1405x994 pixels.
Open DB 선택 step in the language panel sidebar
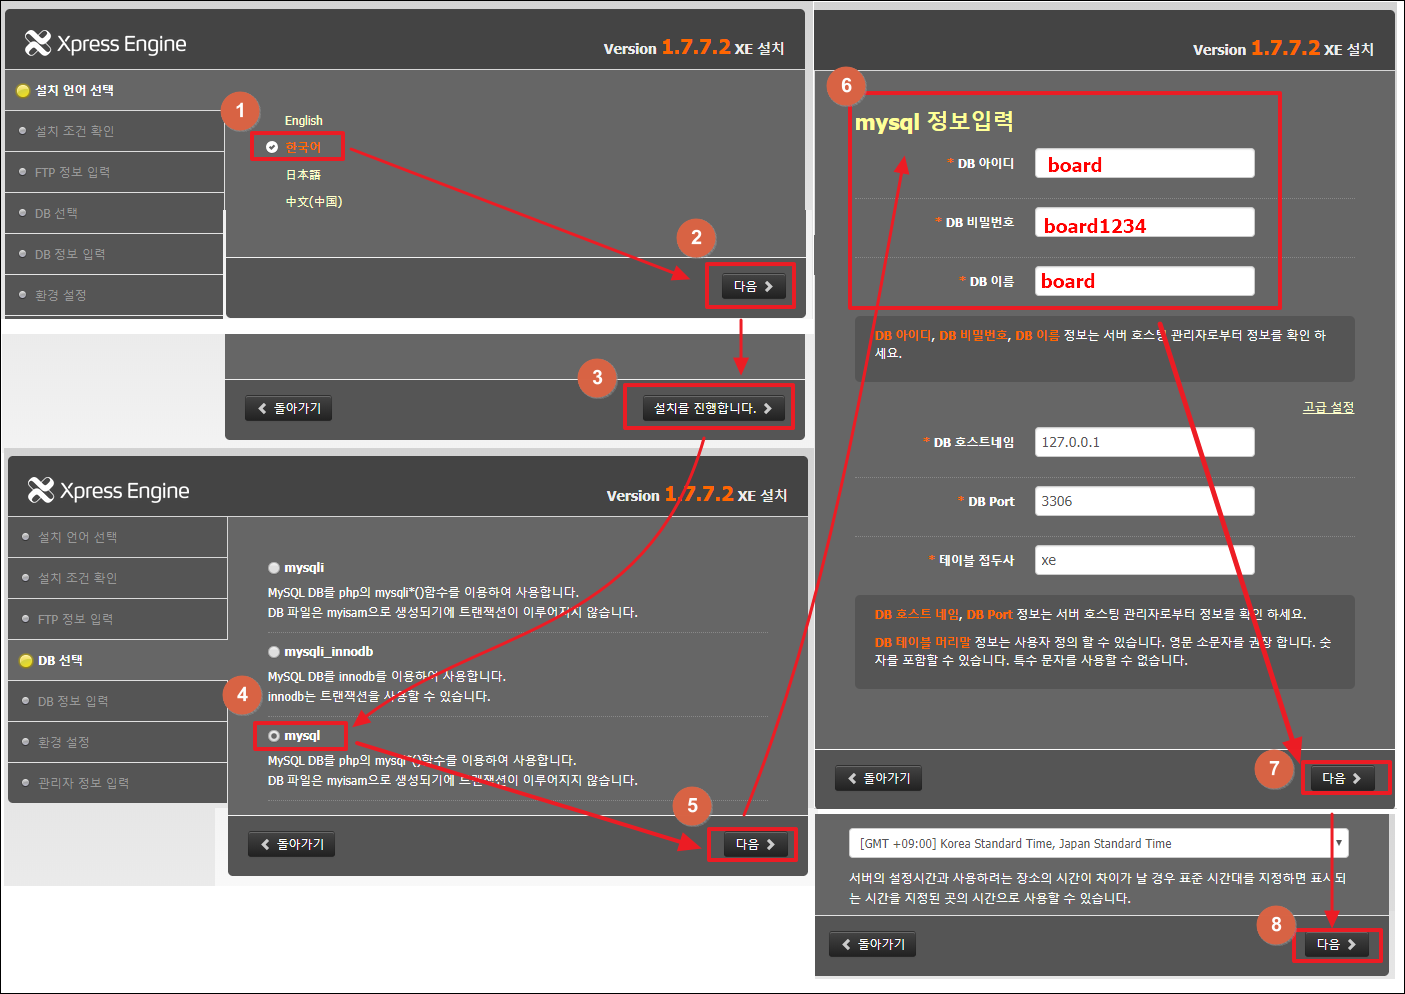(x=114, y=213)
